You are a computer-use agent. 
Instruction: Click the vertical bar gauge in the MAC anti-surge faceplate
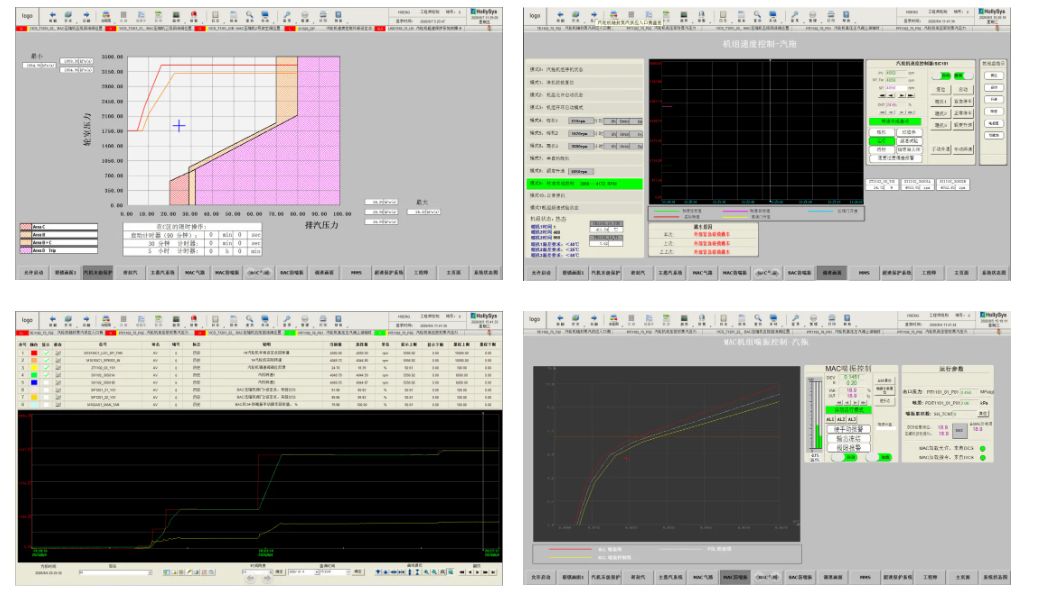[814, 416]
